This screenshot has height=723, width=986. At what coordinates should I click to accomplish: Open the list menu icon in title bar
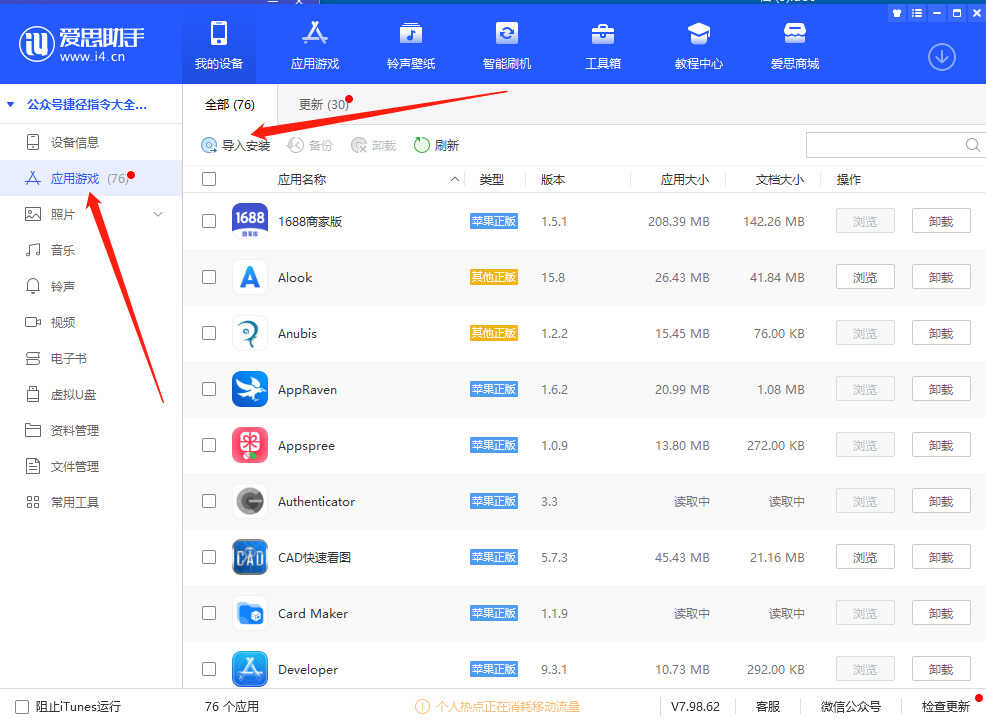917,13
